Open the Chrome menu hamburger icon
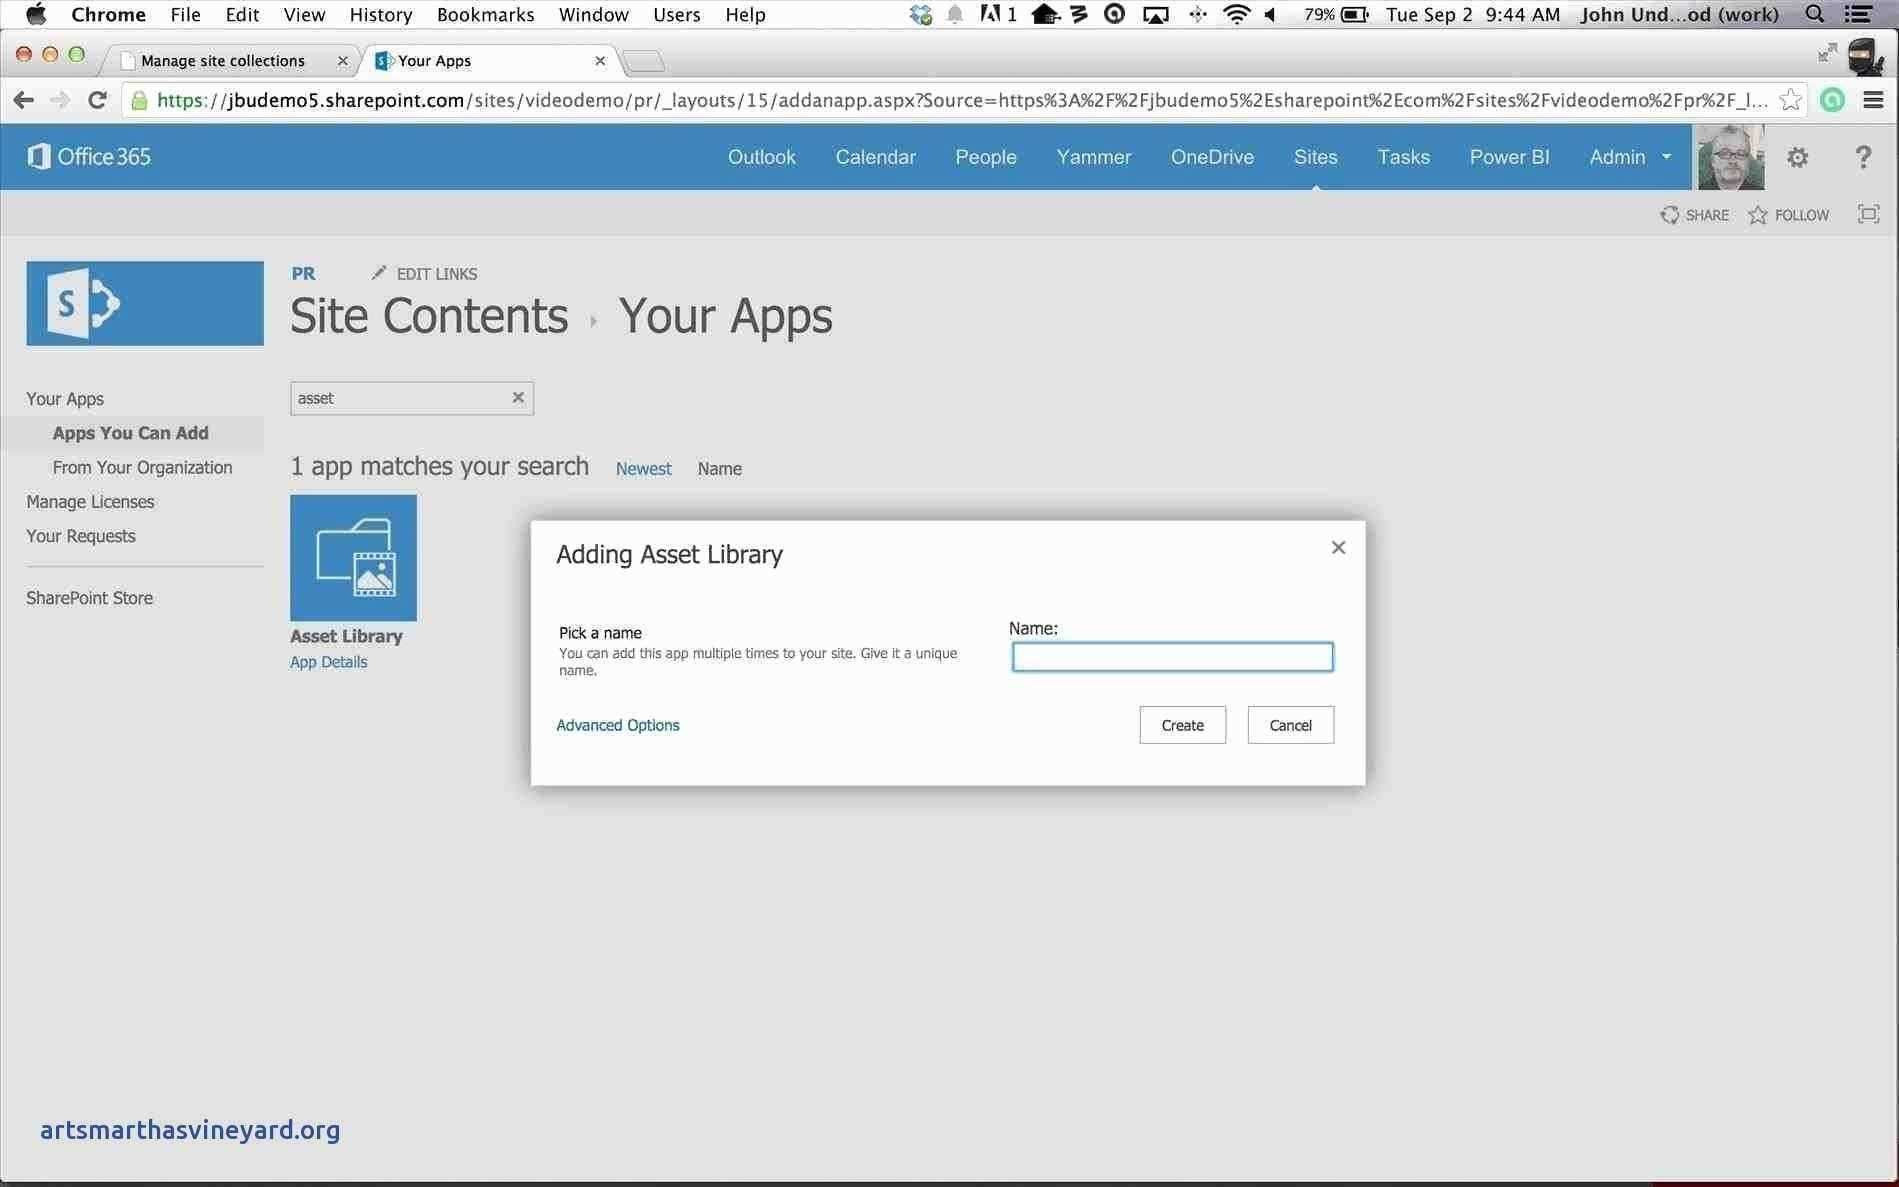1899x1187 pixels. 1873,100
